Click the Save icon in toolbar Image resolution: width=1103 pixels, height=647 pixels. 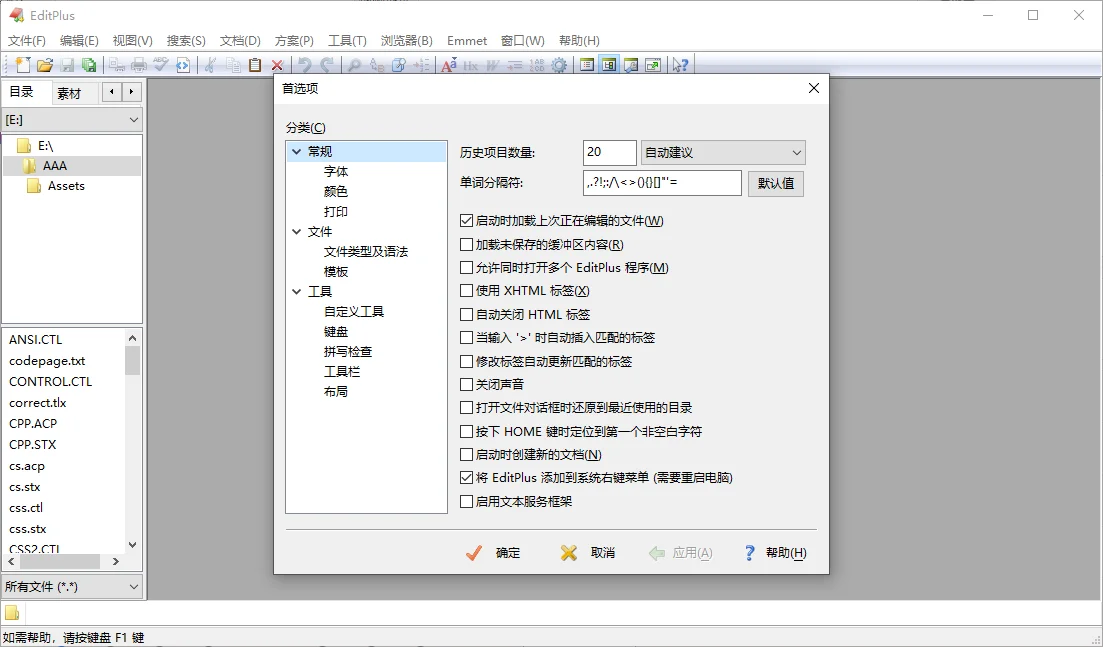click(67, 65)
